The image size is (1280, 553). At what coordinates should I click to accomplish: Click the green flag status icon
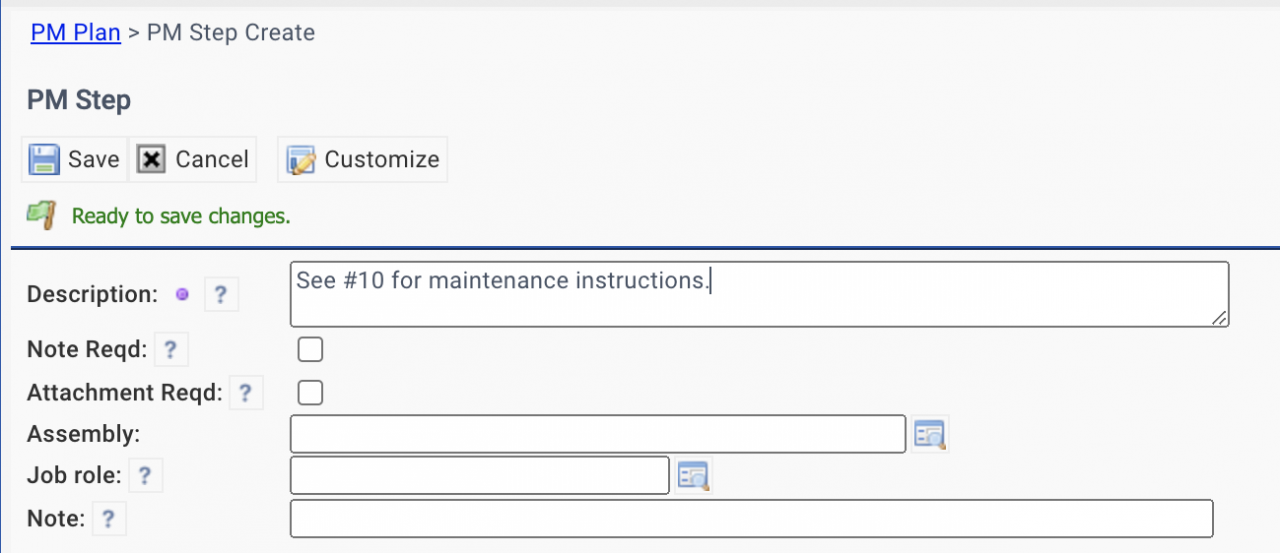41,214
